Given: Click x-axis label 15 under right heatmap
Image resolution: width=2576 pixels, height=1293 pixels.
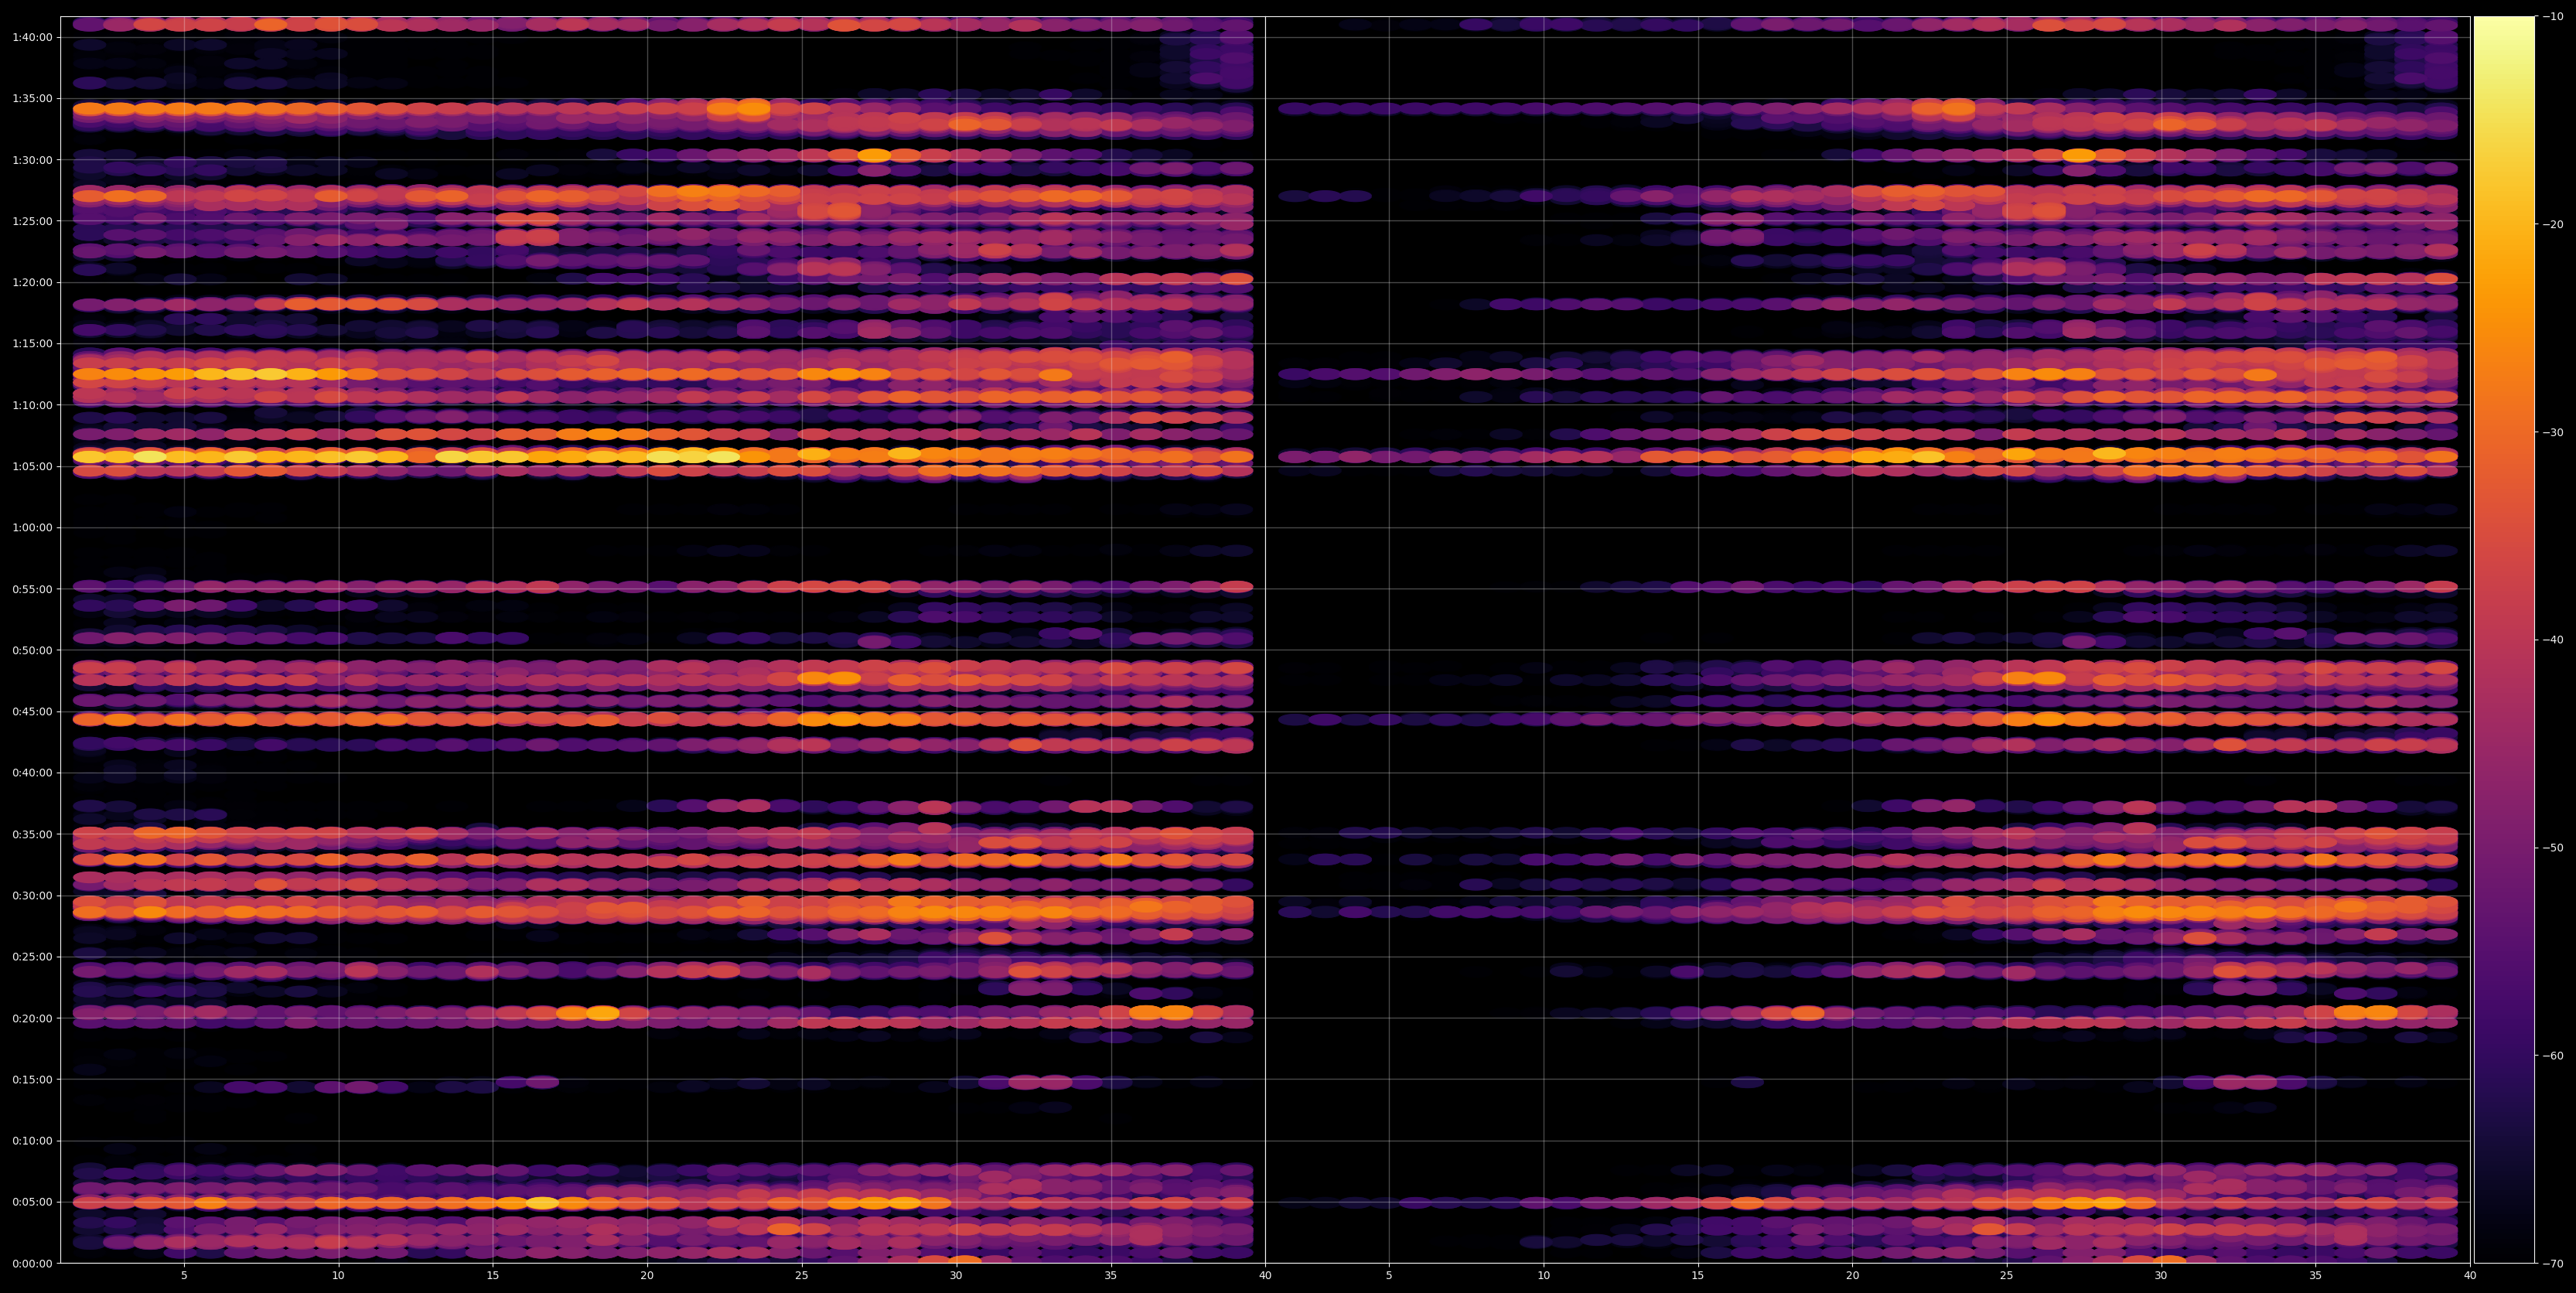Looking at the screenshot, I should point(1698,1276).
